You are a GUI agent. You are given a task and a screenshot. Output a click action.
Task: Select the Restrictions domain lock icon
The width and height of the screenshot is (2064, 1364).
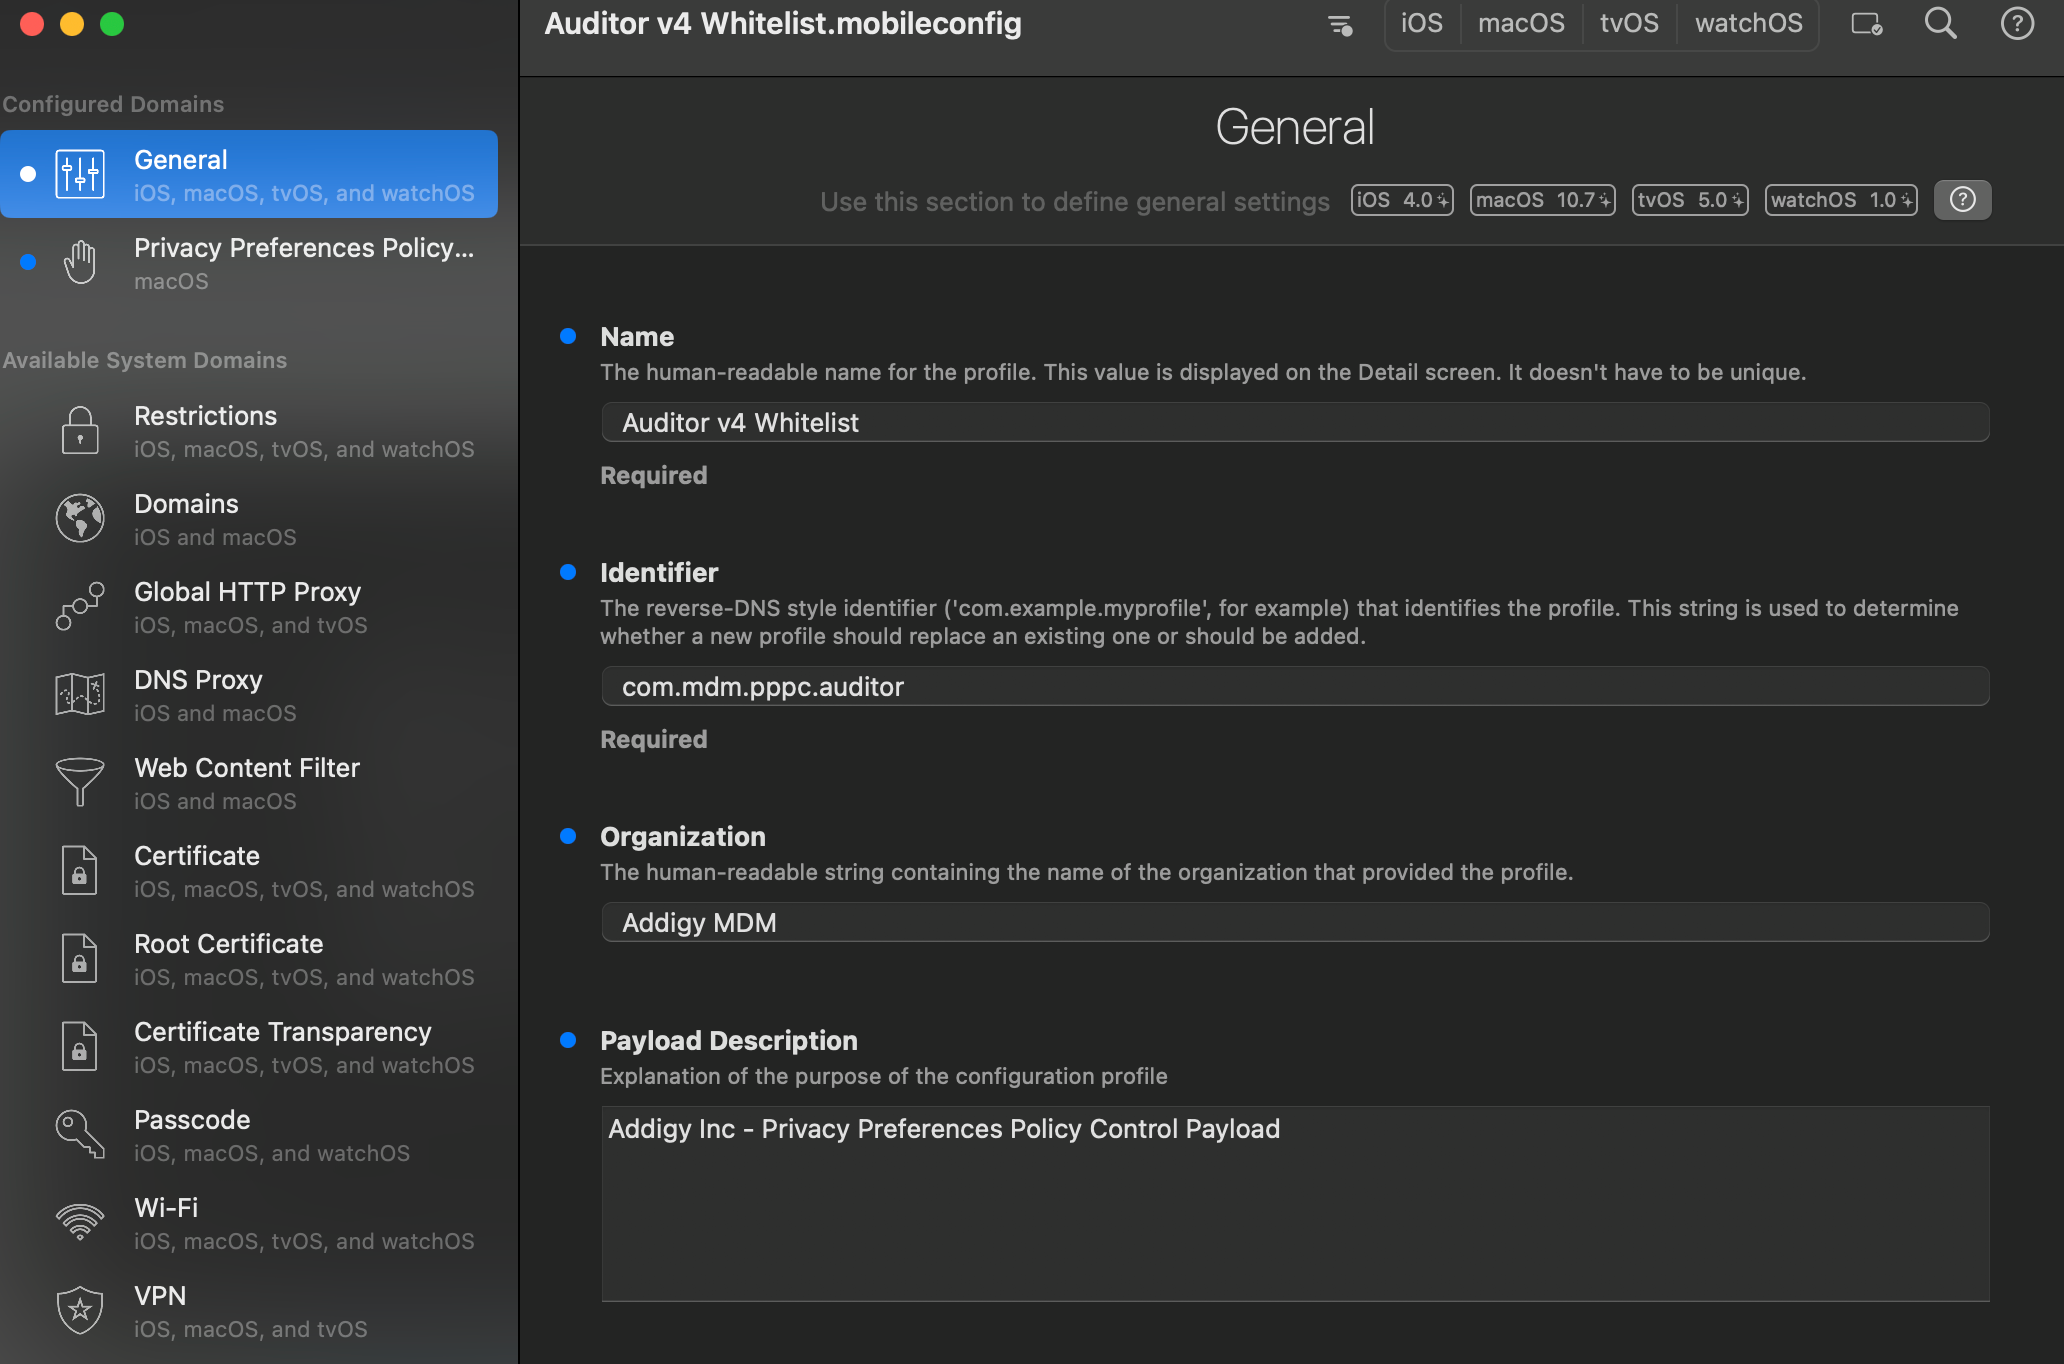click(x=79, y=430)
